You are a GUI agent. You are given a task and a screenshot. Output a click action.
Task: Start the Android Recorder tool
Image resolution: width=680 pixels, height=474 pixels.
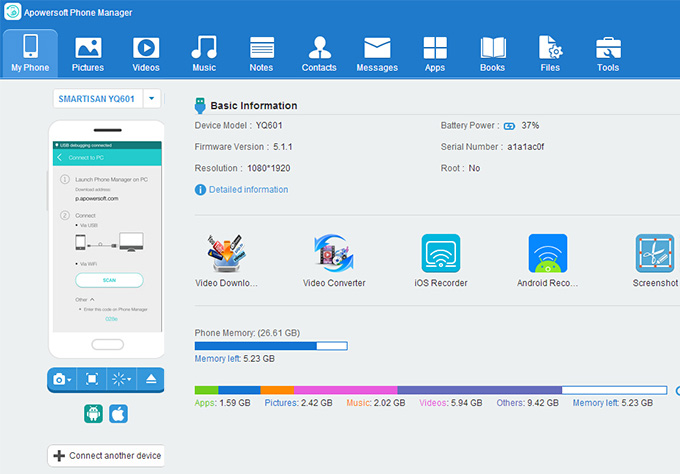click(548, 253)
